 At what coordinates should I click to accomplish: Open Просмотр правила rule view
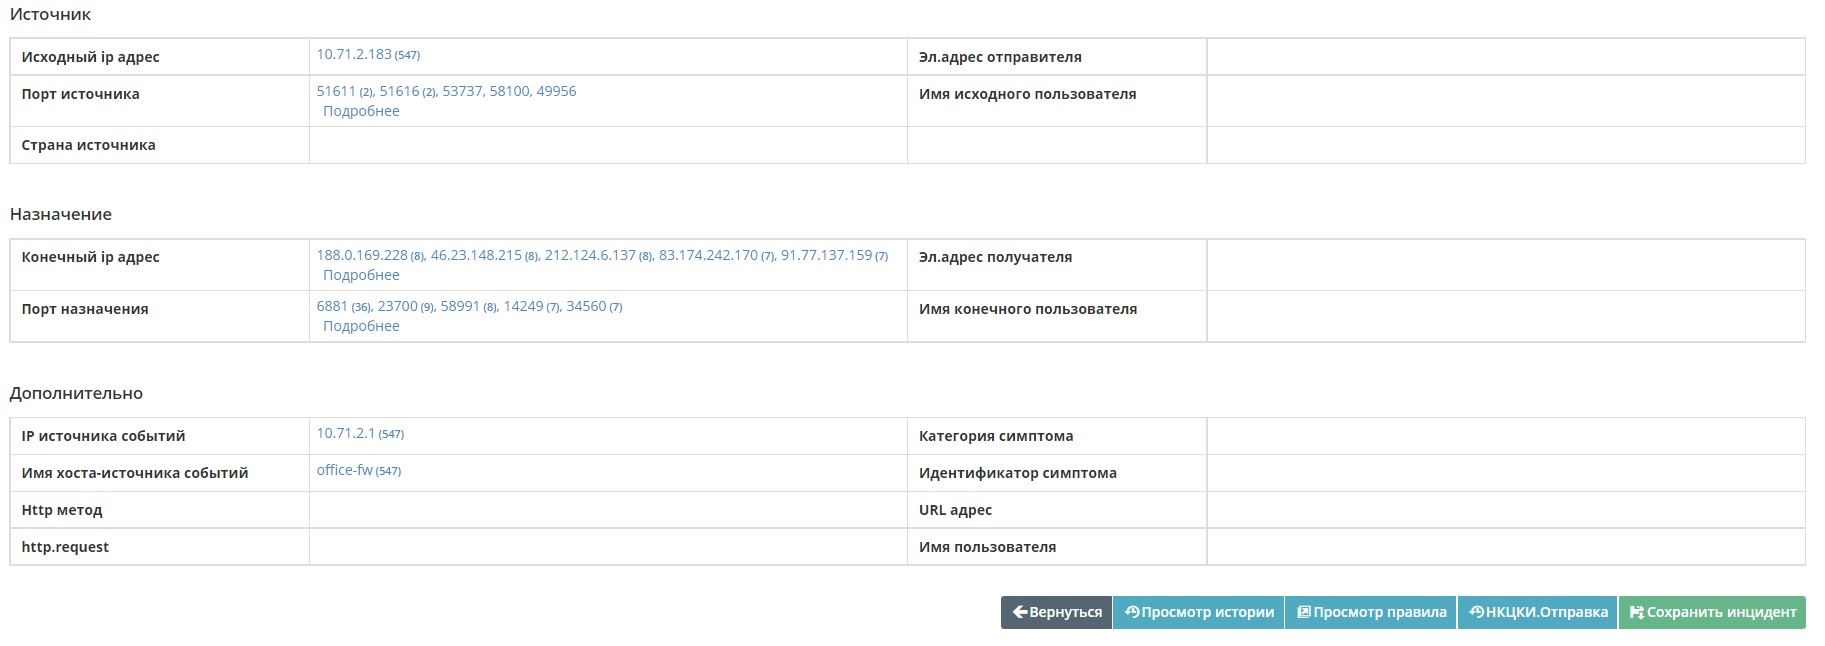pyautogui.click(x=1371, y=612)
